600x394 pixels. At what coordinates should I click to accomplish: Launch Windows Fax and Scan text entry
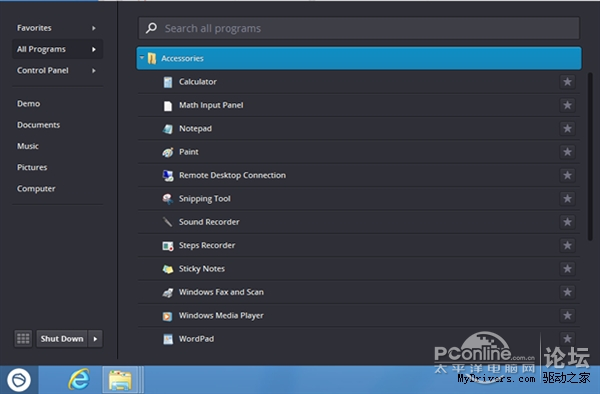pyautogui.click(x=221, y=292)
